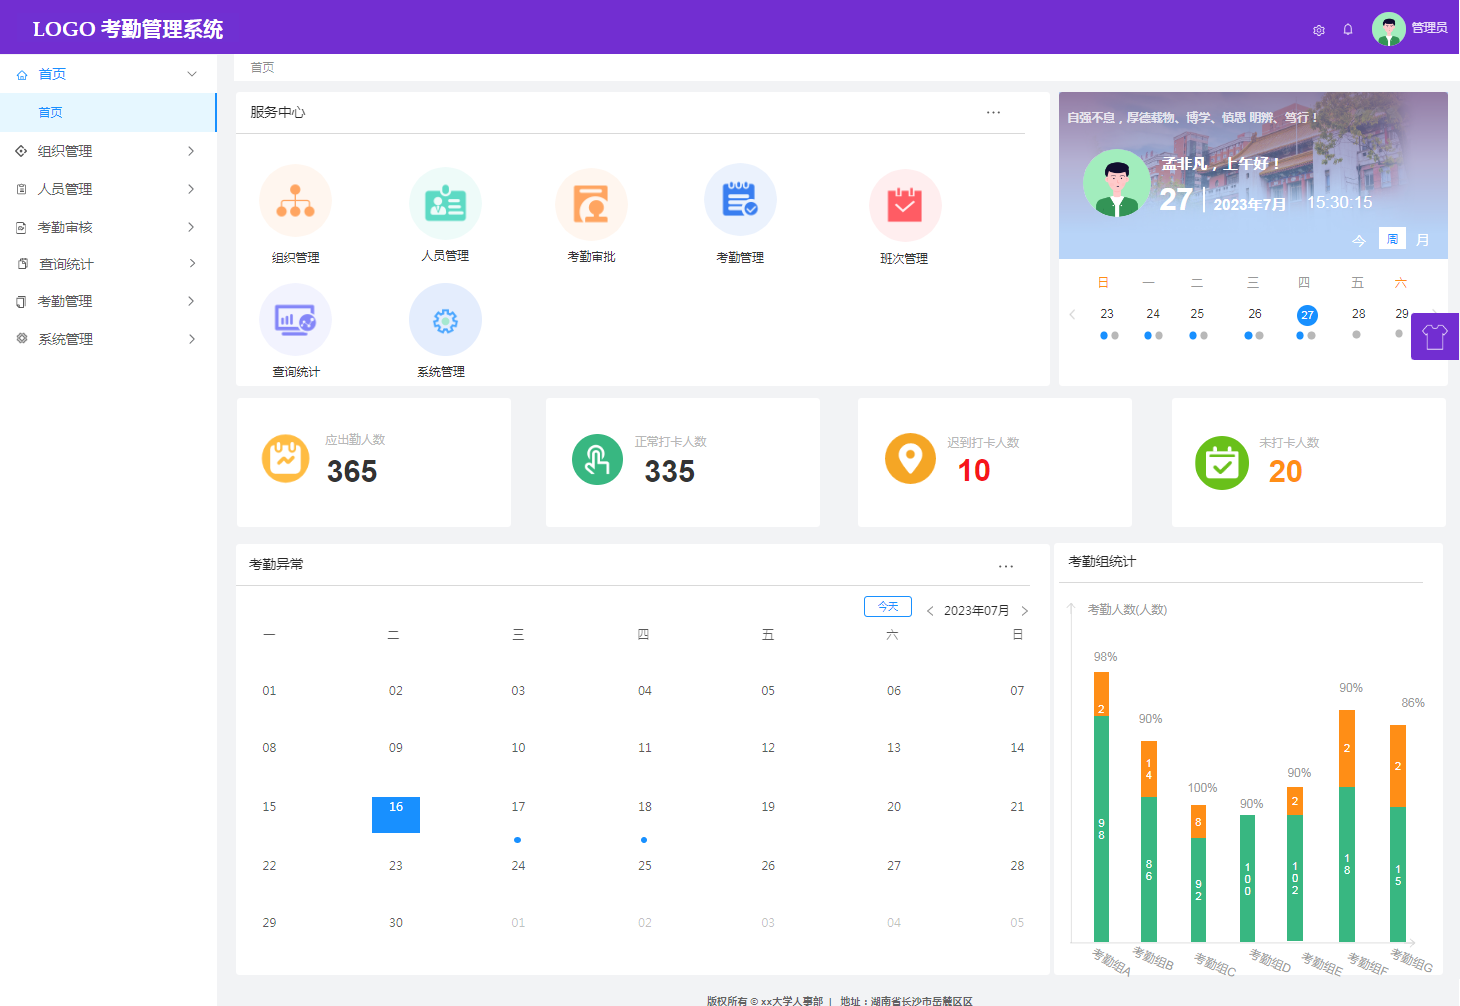Select date 16 in 考勤异常 calendar
1460x1006 pixels.
[396, 814]
